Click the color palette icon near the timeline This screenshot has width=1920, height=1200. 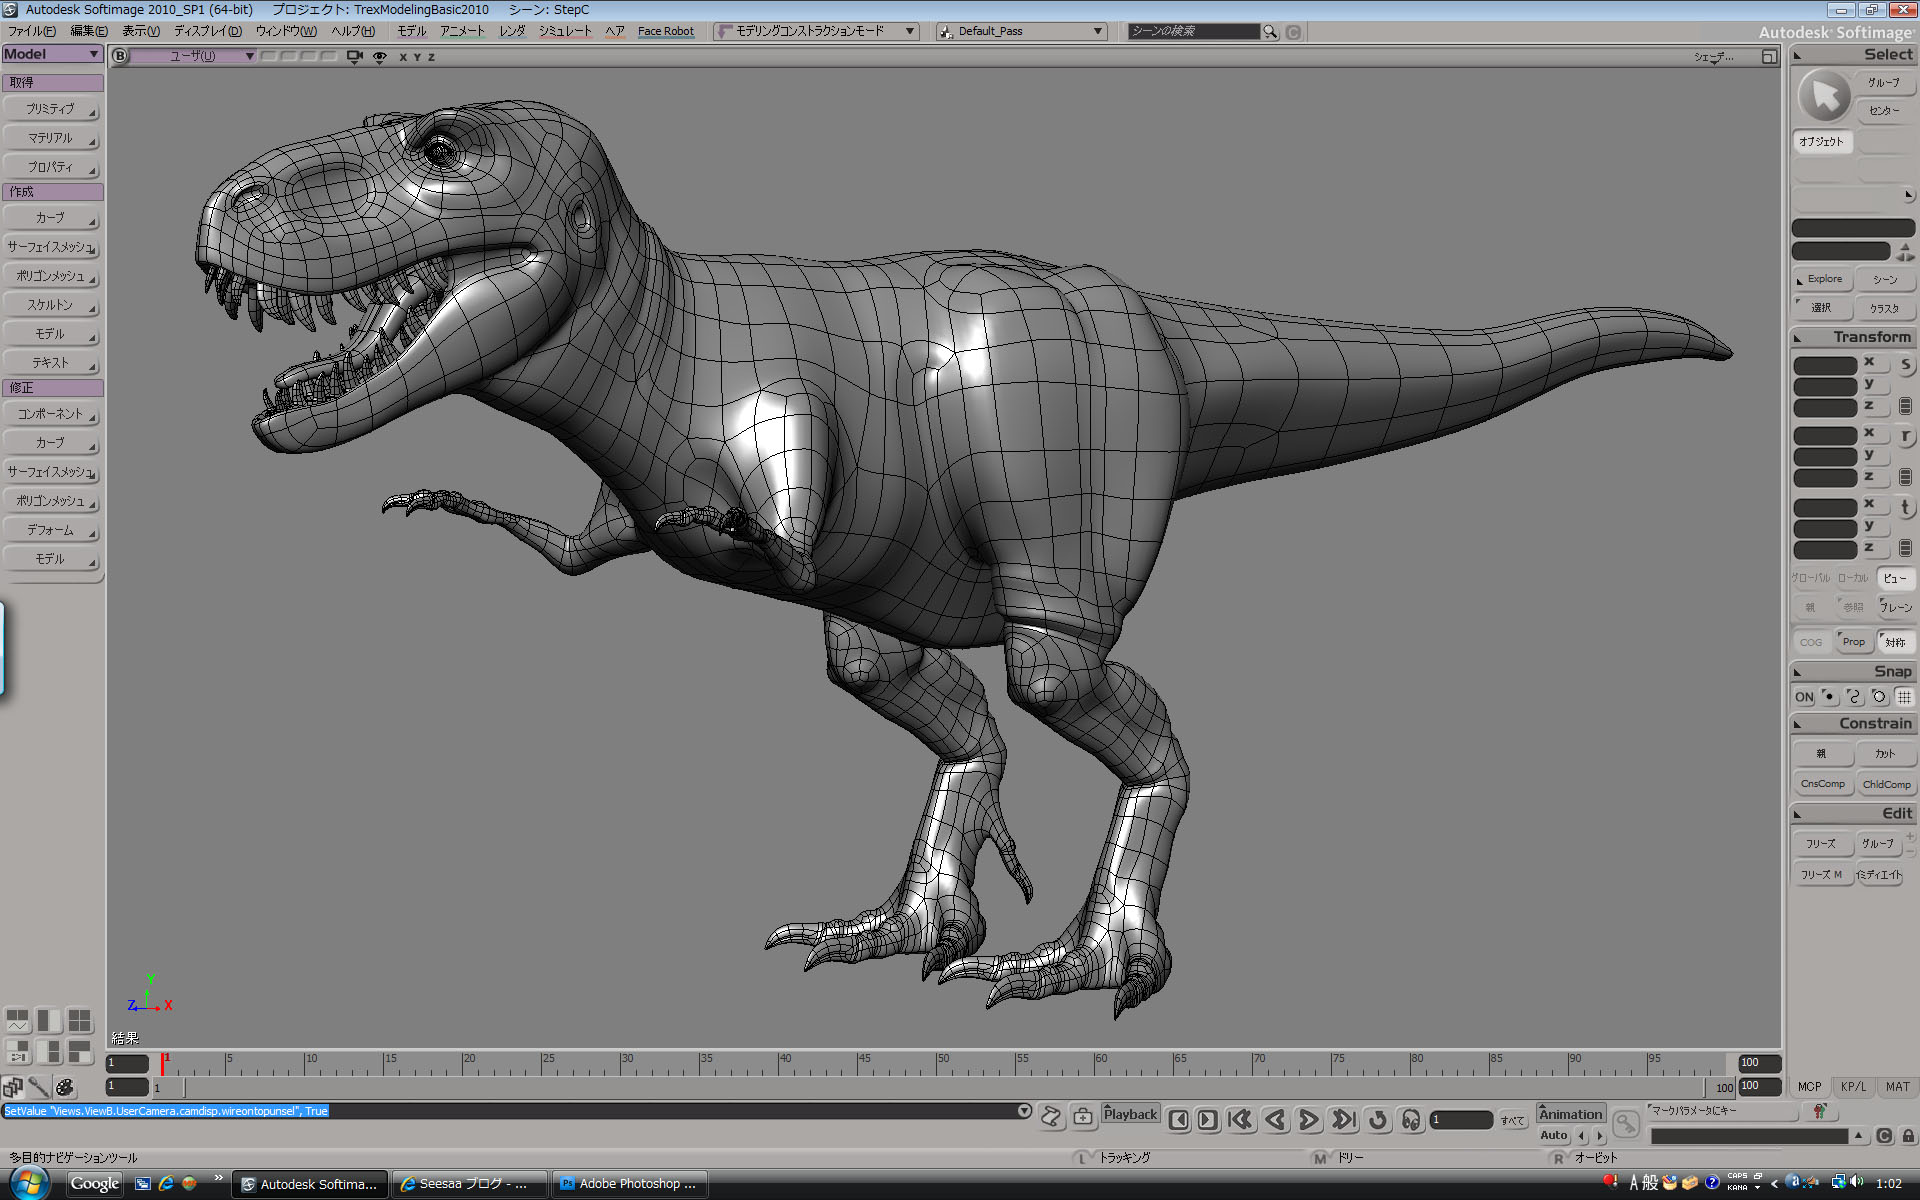pos(64,1087)
